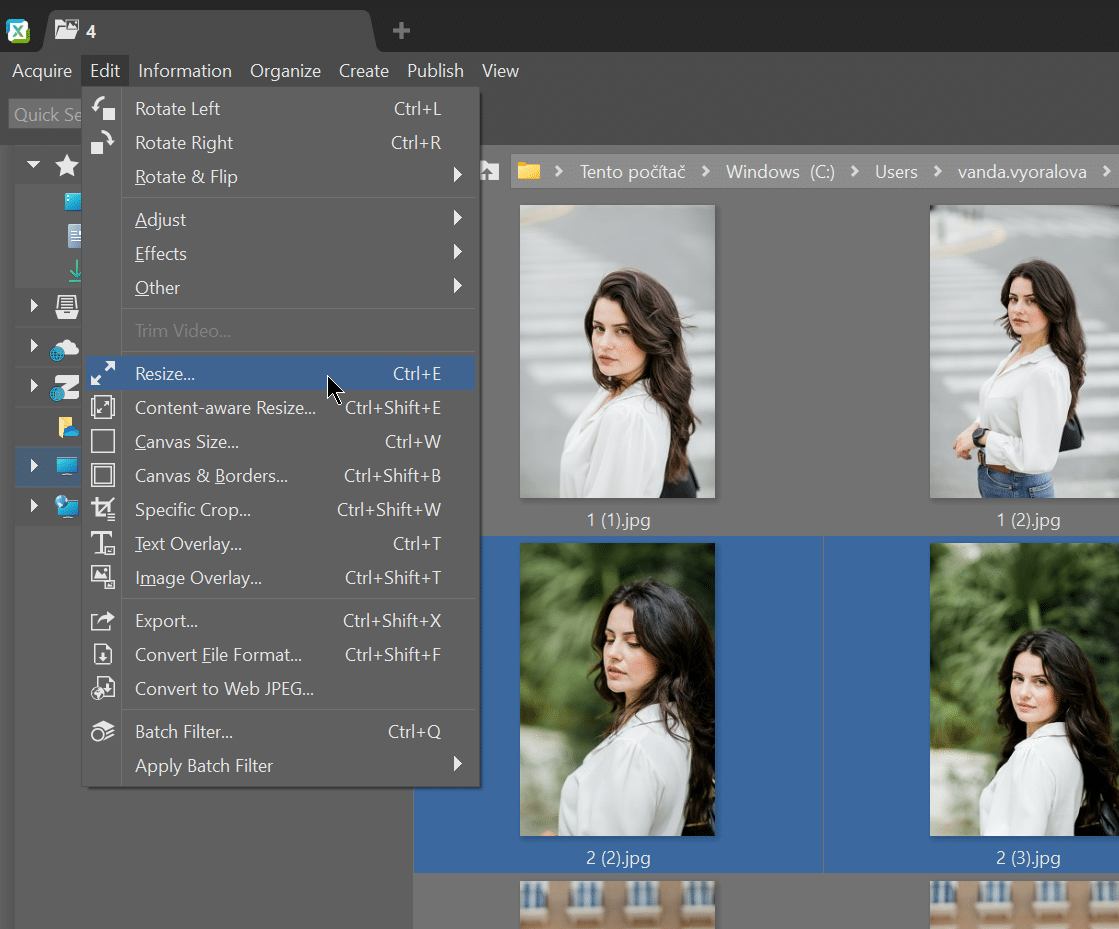Screen dimensions: 1119x929
Task: Click the Specific Crop icon
Action: (x=103, y=510)
